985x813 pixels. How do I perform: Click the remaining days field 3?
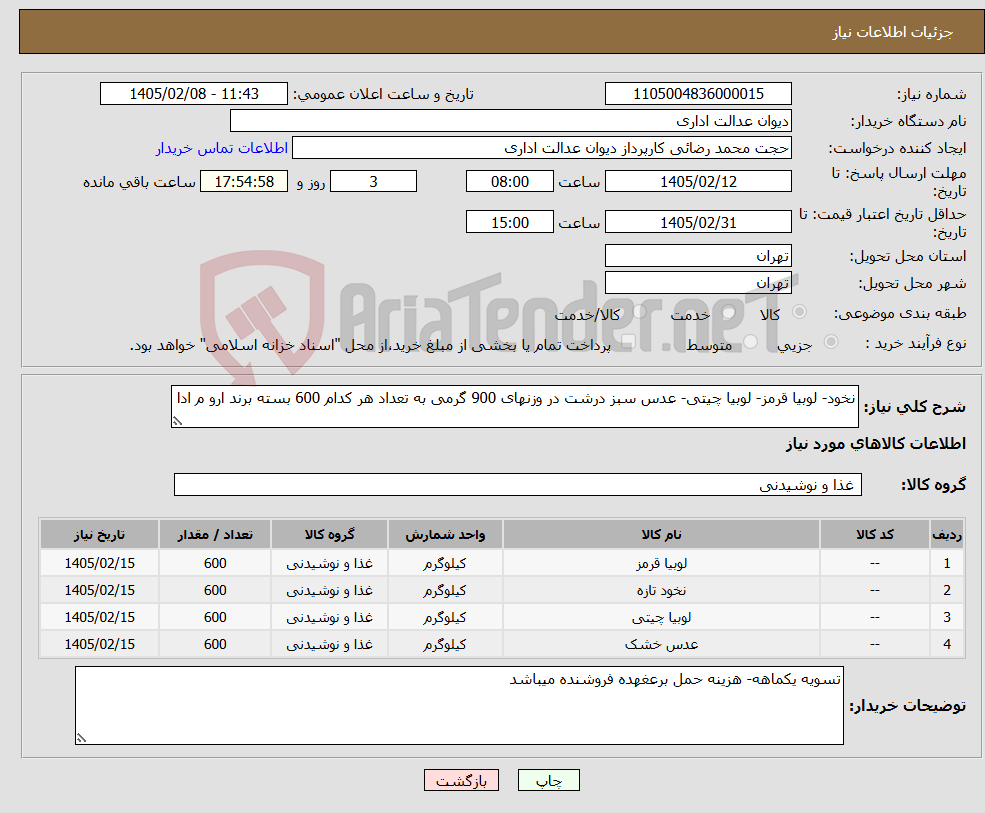[x=373, y=182]
